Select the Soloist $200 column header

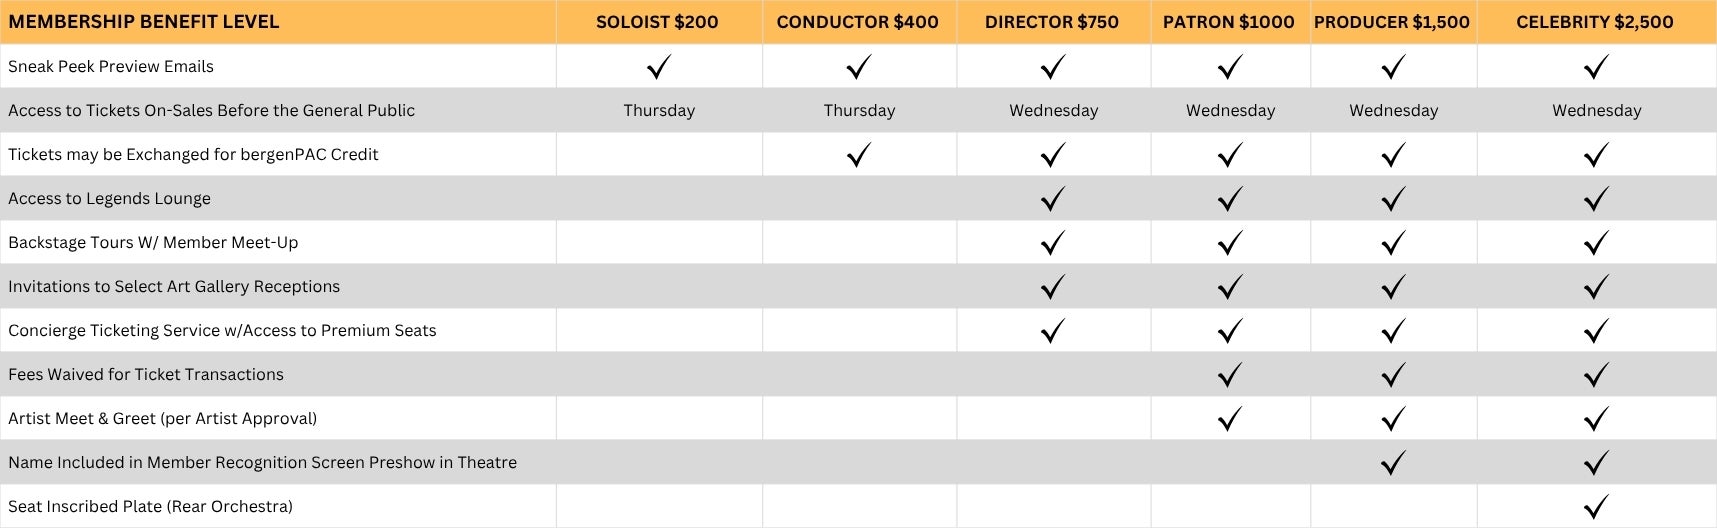click(x=657, y=22)
